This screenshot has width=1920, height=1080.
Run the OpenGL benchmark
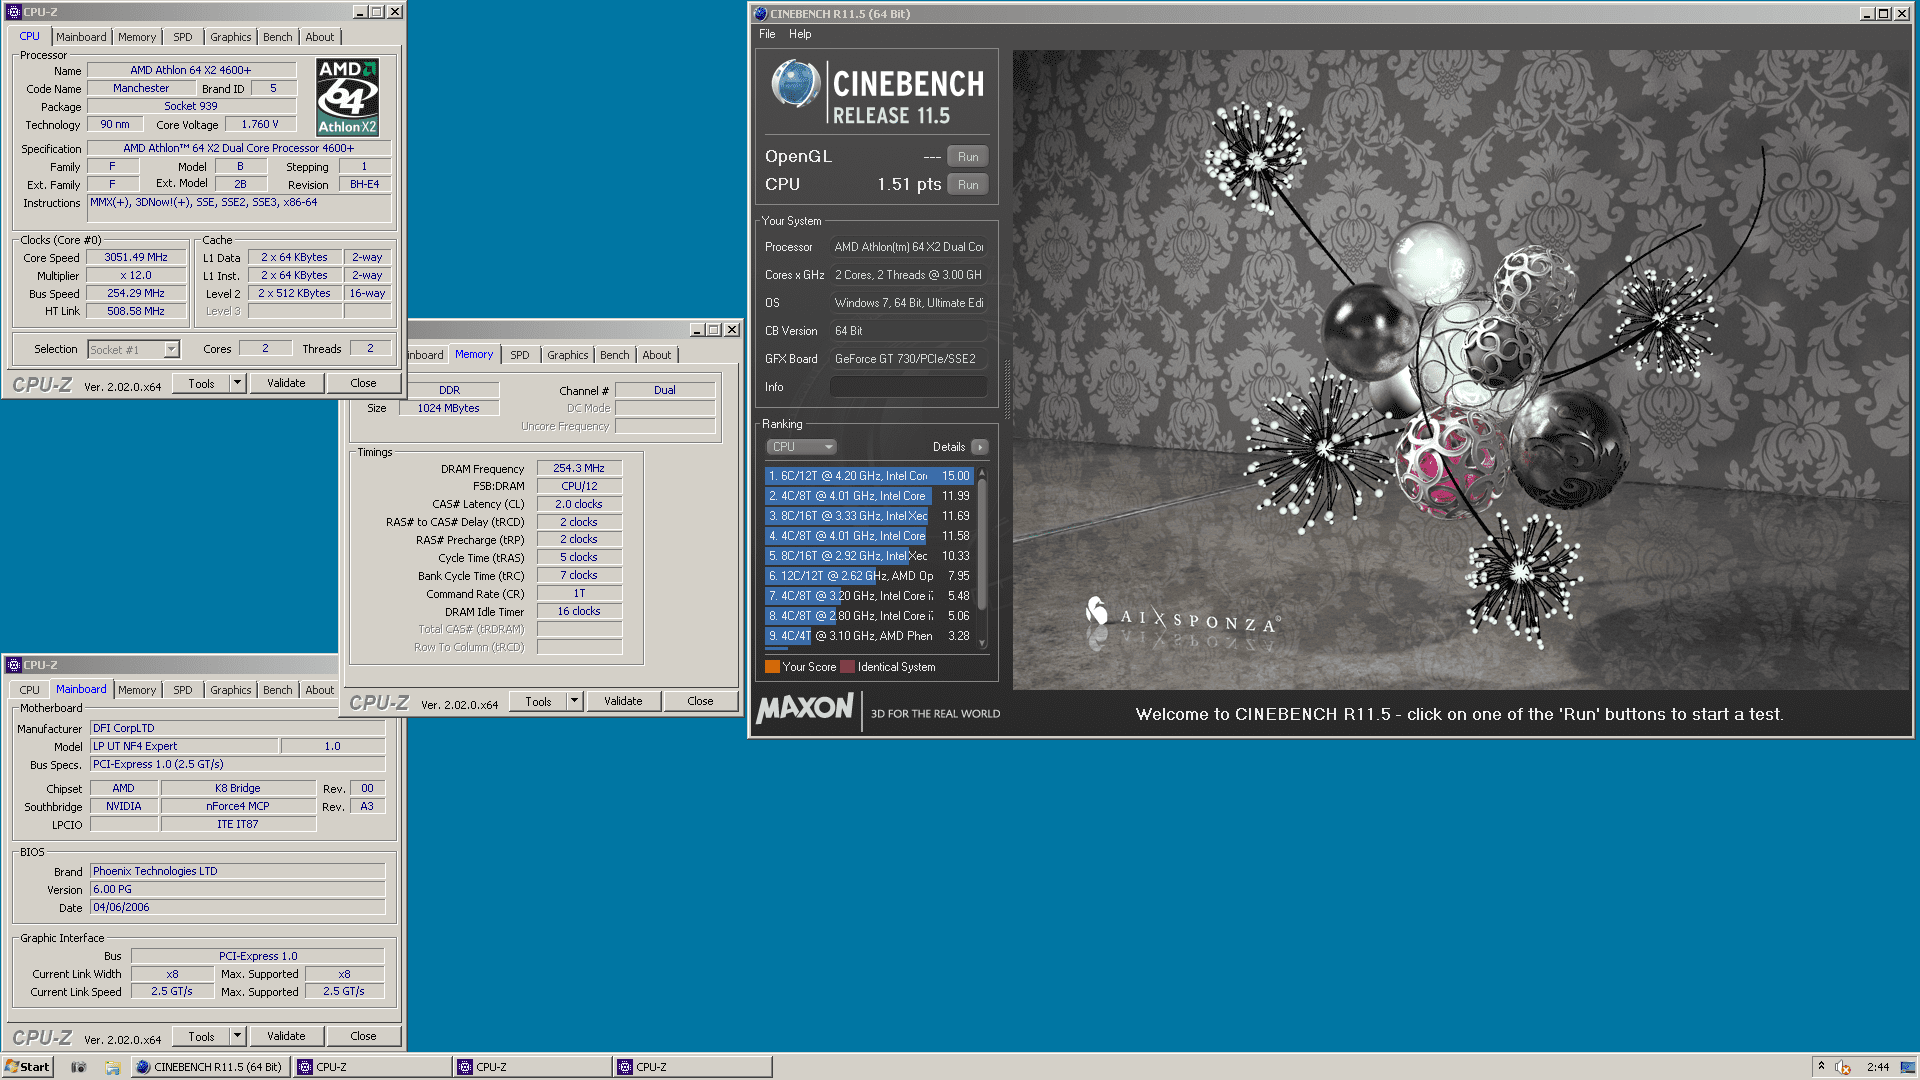(x=968, y=157)
